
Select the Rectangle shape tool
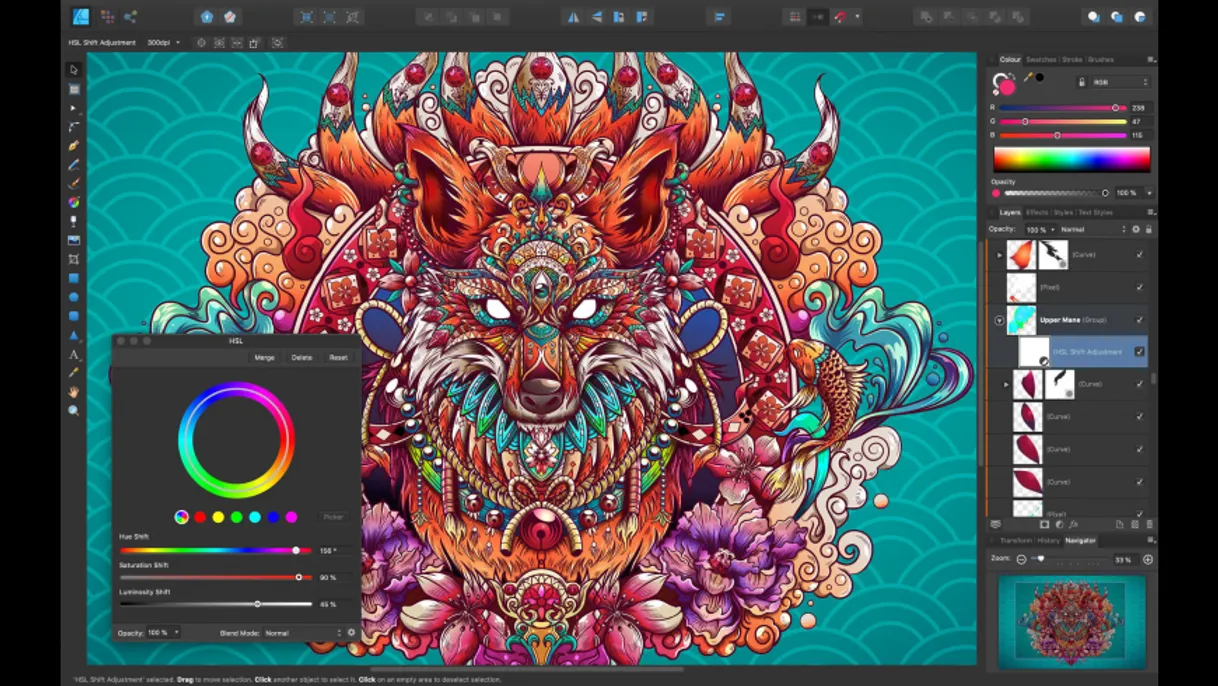click(74, 278)
